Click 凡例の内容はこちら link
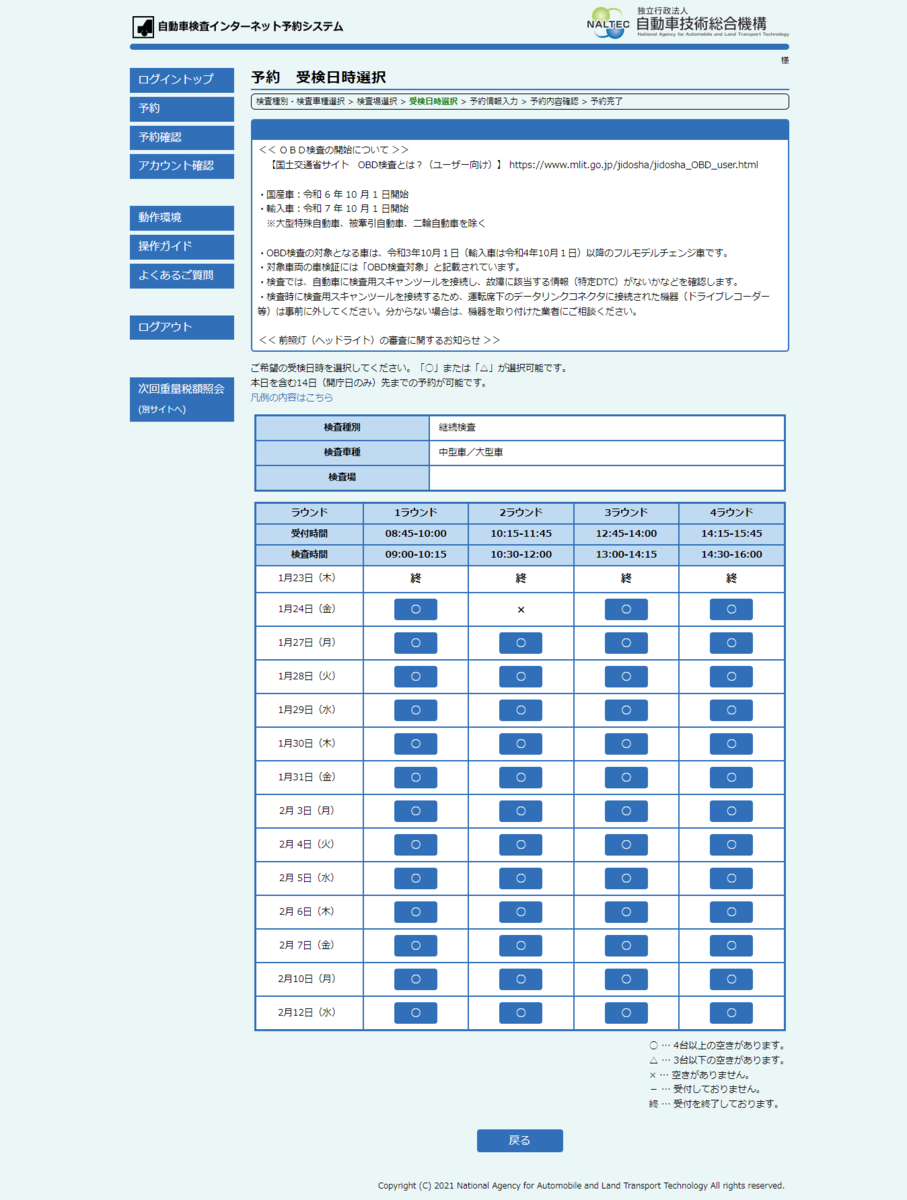Image resolution: width=907 pixels, height=1200 pixels. [292, 397]
